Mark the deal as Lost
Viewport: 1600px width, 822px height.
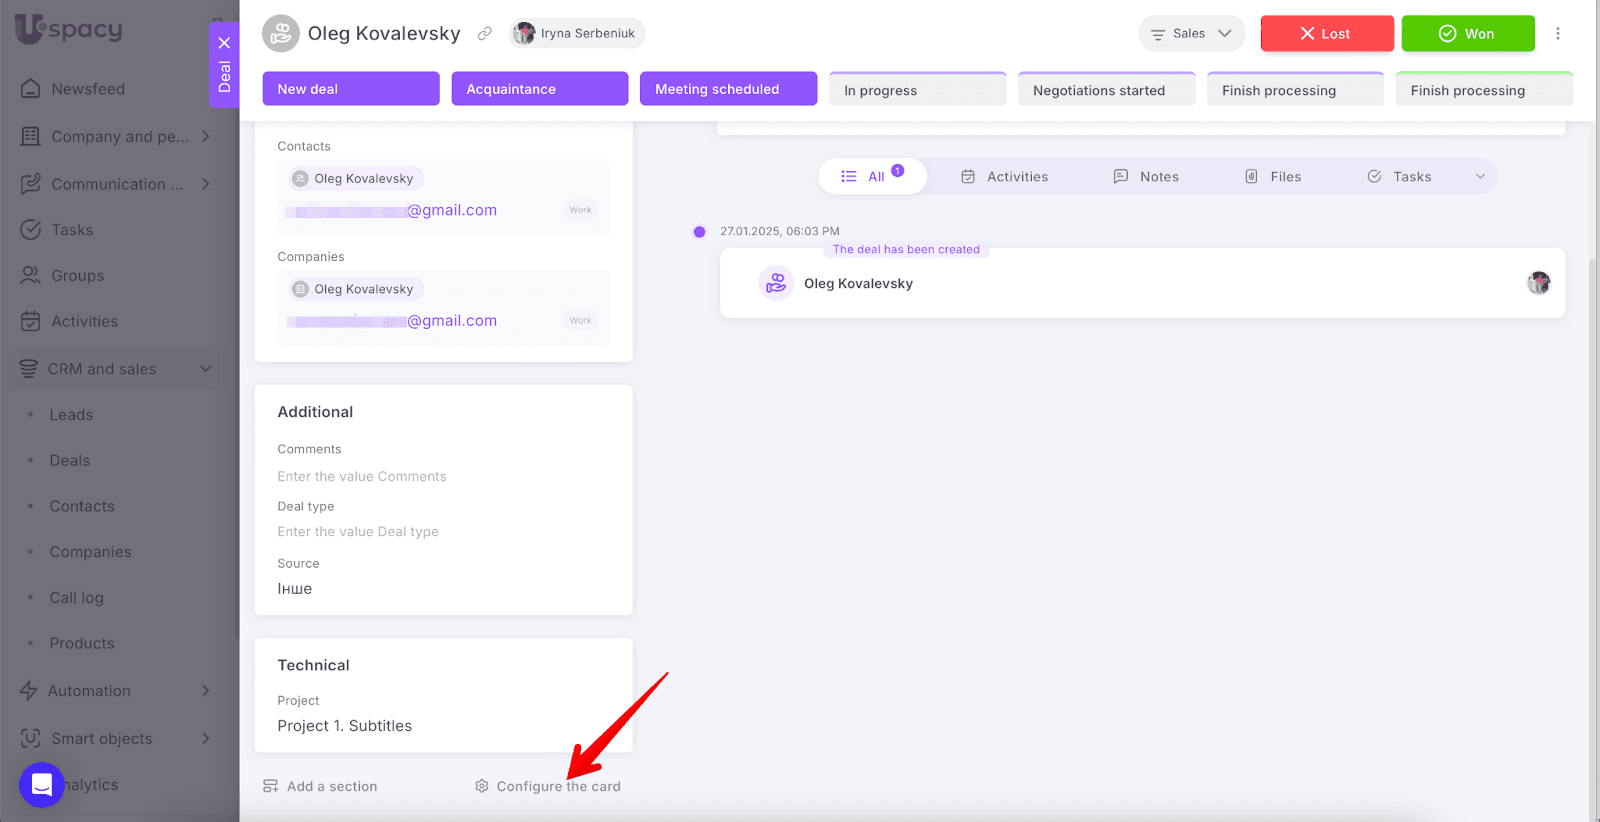(x=1326, y=33)
